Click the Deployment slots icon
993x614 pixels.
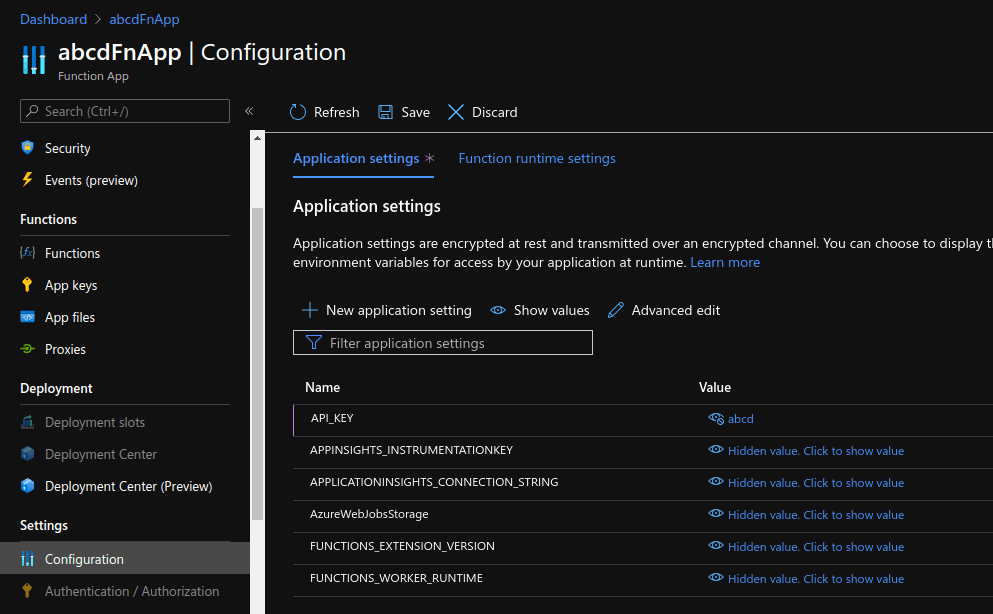tap(27, 422)
